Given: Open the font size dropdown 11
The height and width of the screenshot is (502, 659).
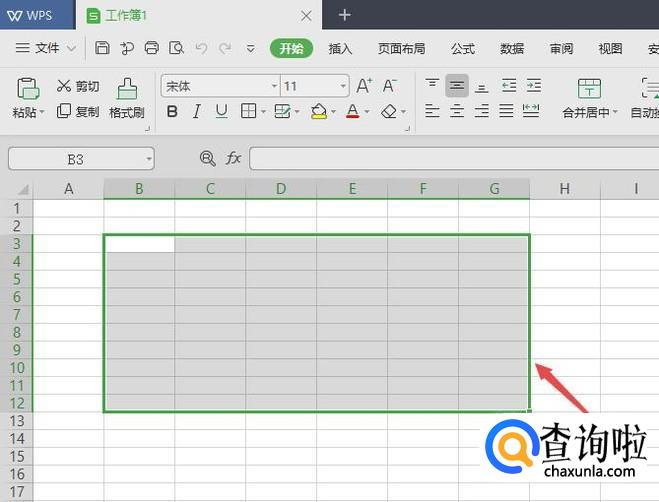Looking at the screenshot, I should point(343,86).
